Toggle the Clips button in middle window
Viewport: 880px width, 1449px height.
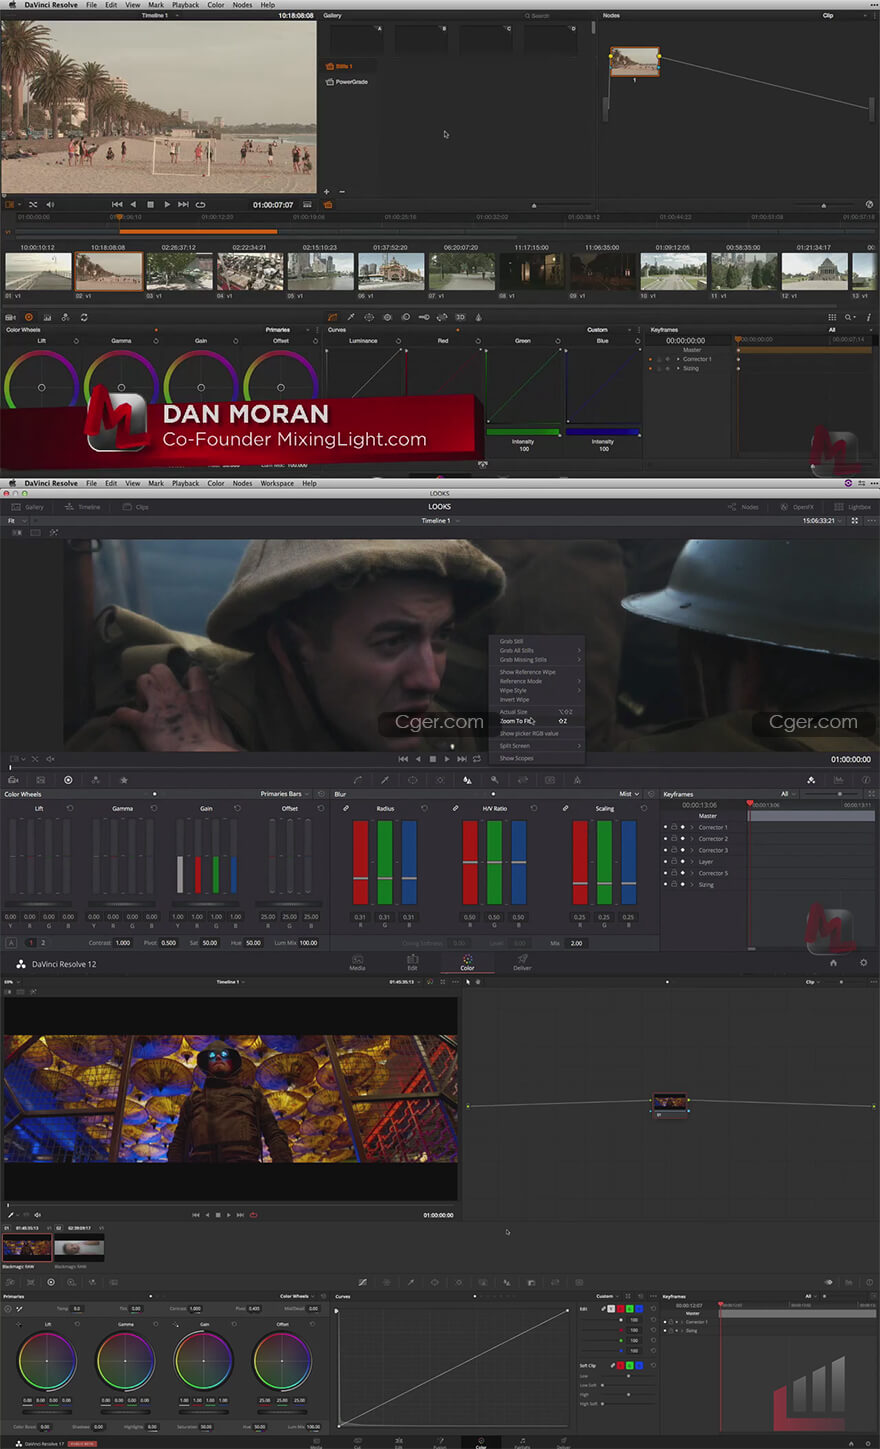coord(136,507)
